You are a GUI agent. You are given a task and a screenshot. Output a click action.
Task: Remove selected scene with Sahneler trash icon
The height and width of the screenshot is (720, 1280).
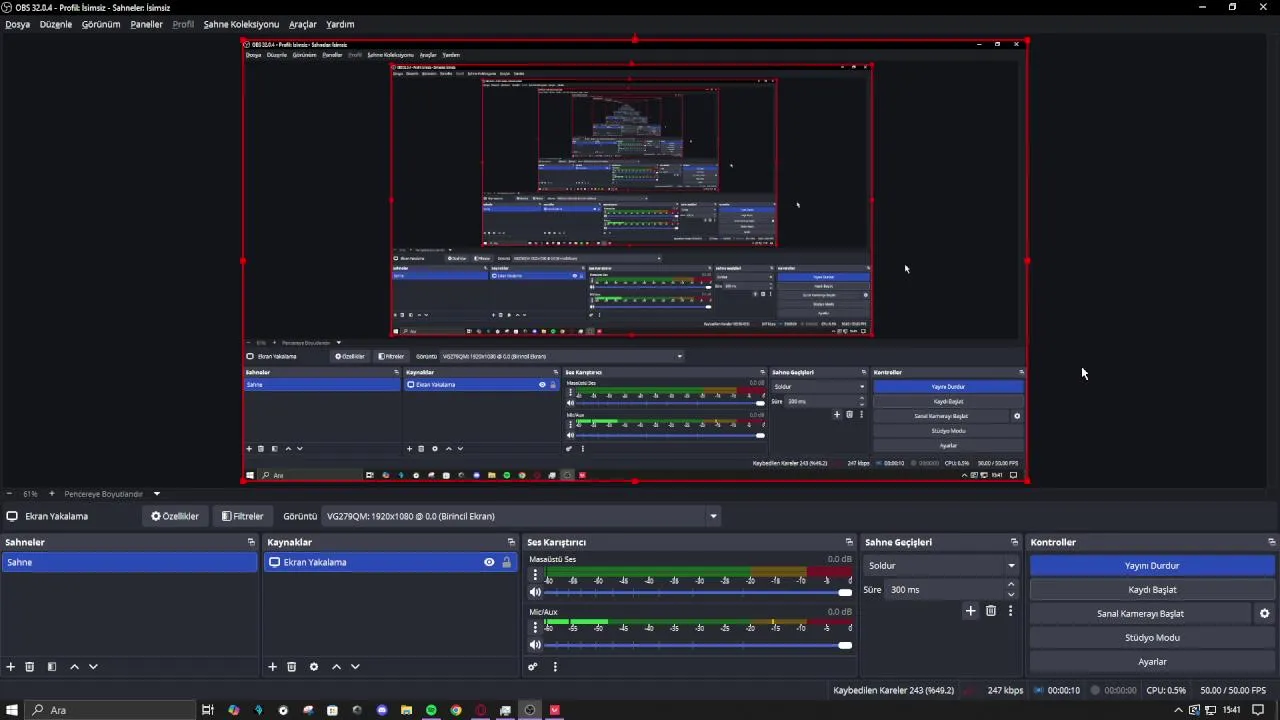pyautogui.click(x=30, y=667)
